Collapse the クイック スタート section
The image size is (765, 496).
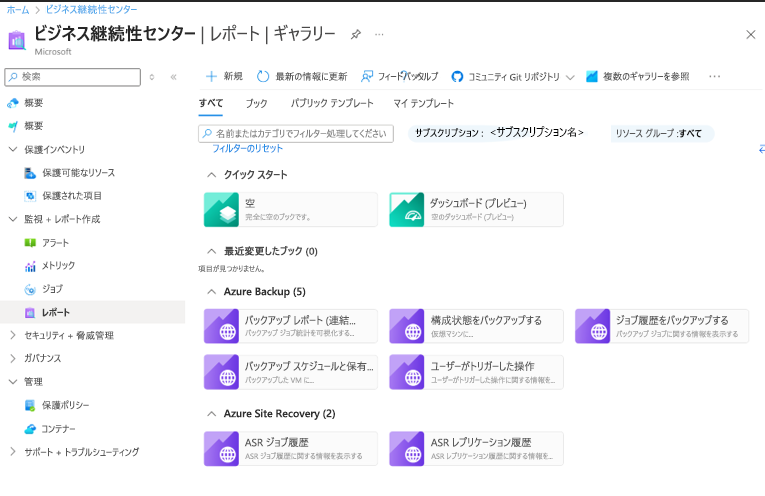211,175
